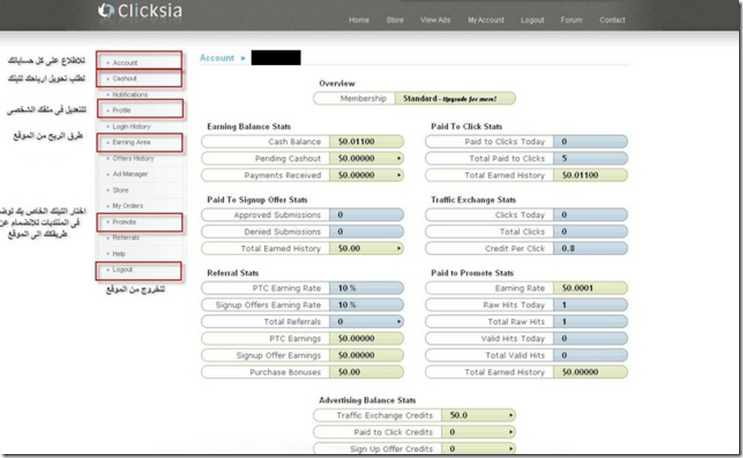
Task: Open My Orders in the sidebar
Action: tap(127, 206)
